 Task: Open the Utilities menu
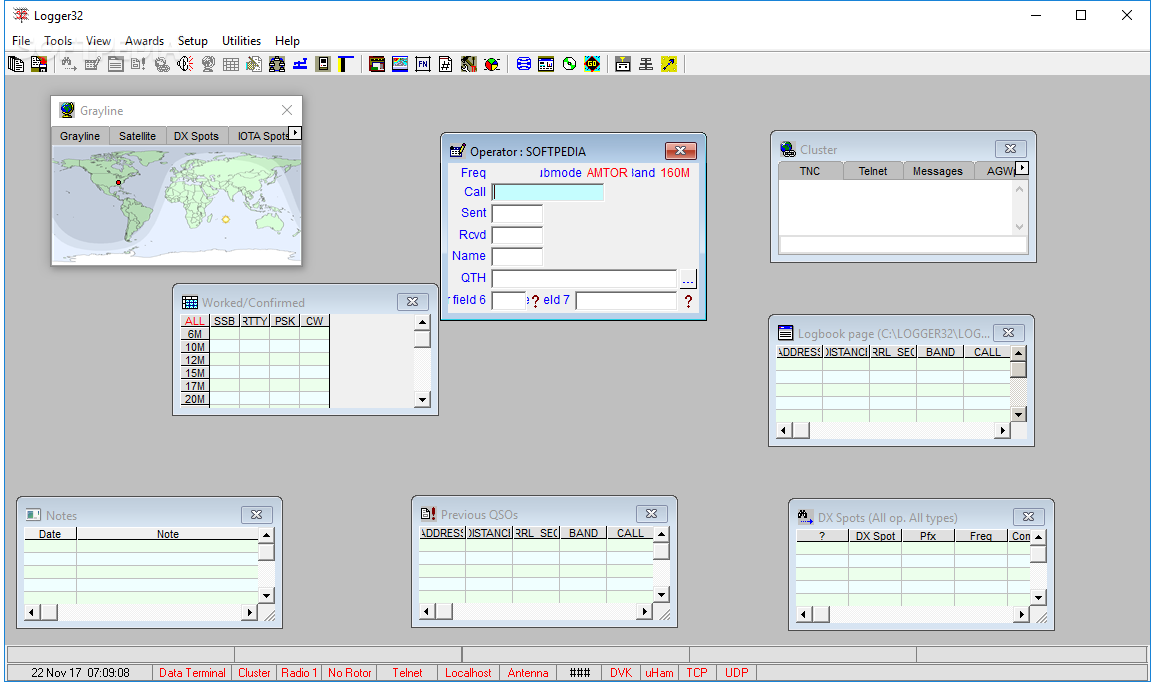pyautogui.click(x=242, y=41)
